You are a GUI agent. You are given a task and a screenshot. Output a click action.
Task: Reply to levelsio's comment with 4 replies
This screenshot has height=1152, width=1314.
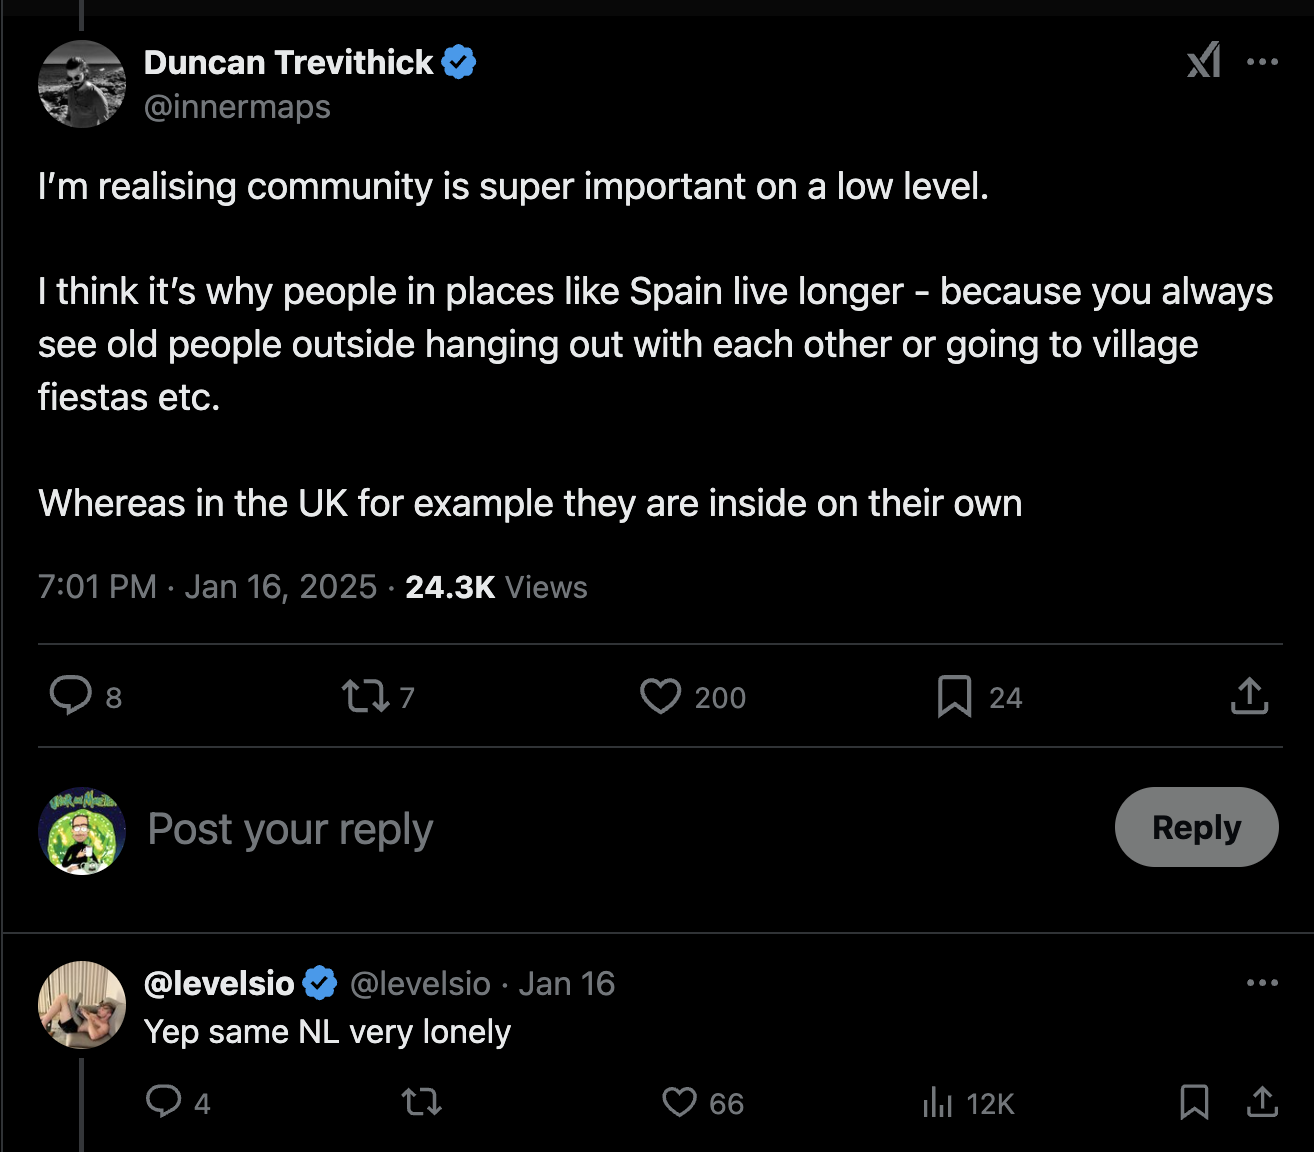coord(164,1102)
